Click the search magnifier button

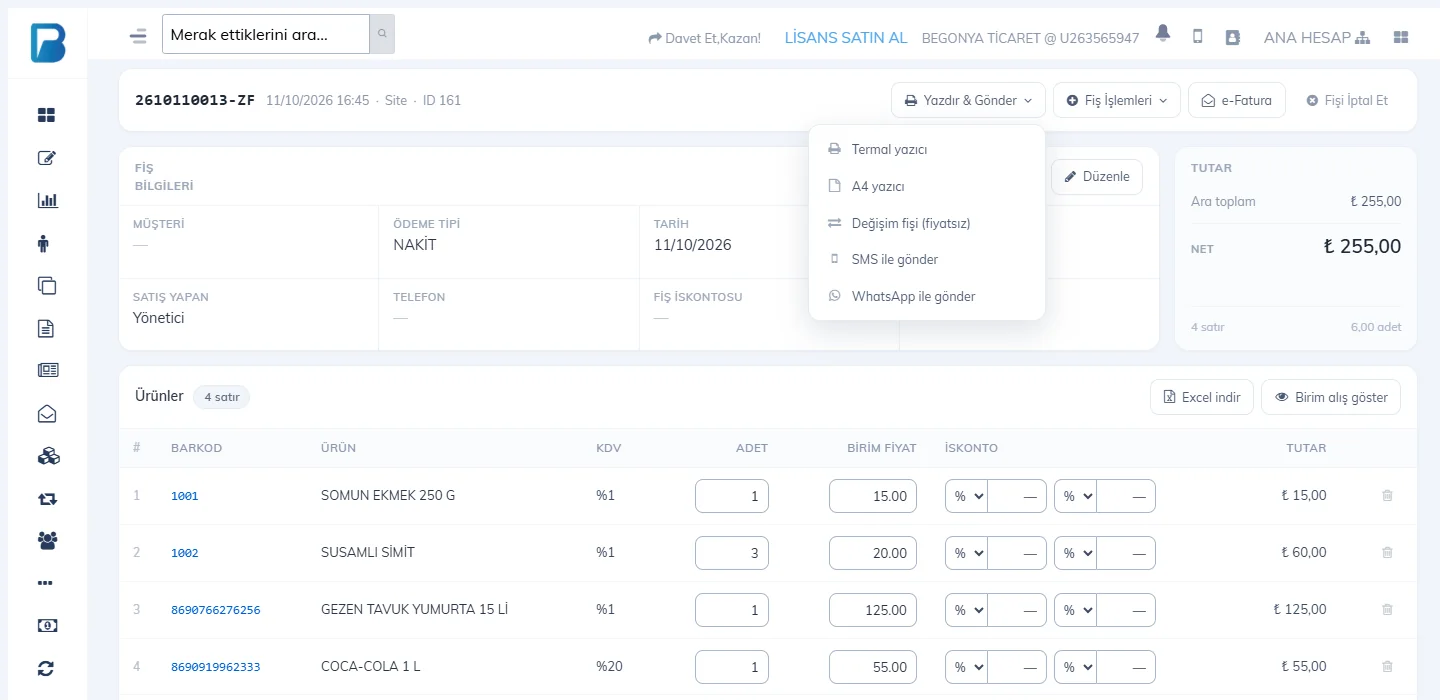pos(382,34)
